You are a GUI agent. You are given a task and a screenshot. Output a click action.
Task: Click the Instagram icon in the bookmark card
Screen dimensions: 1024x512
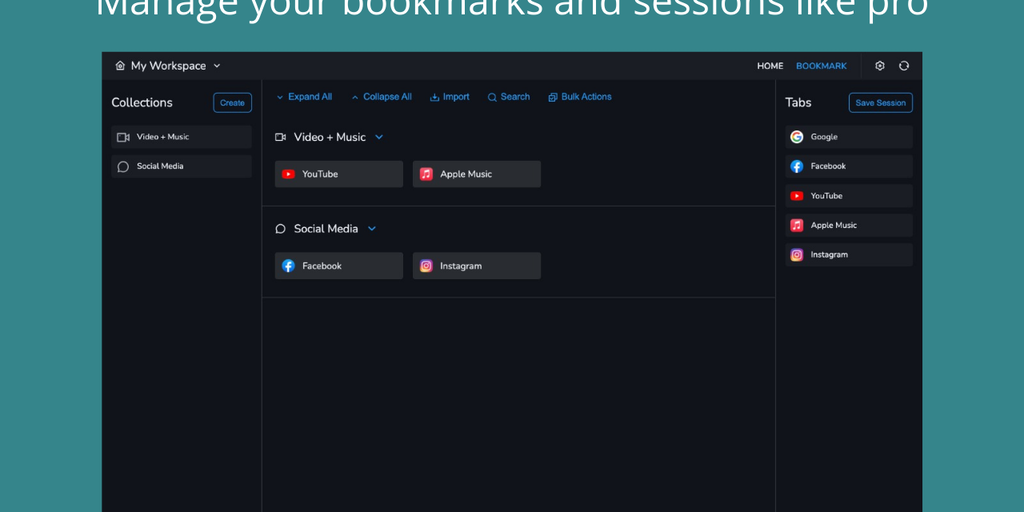coord(426,266)
